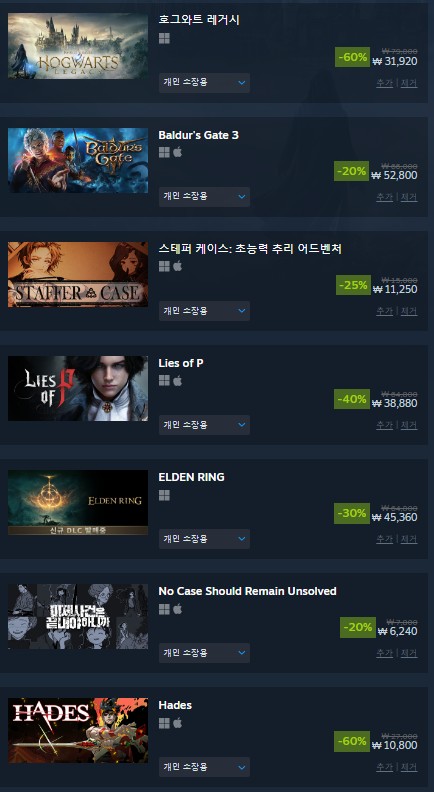434x792 pixels.
Task: Remove ELDEN RING using its 제거 link
Action: coord(409,539)
